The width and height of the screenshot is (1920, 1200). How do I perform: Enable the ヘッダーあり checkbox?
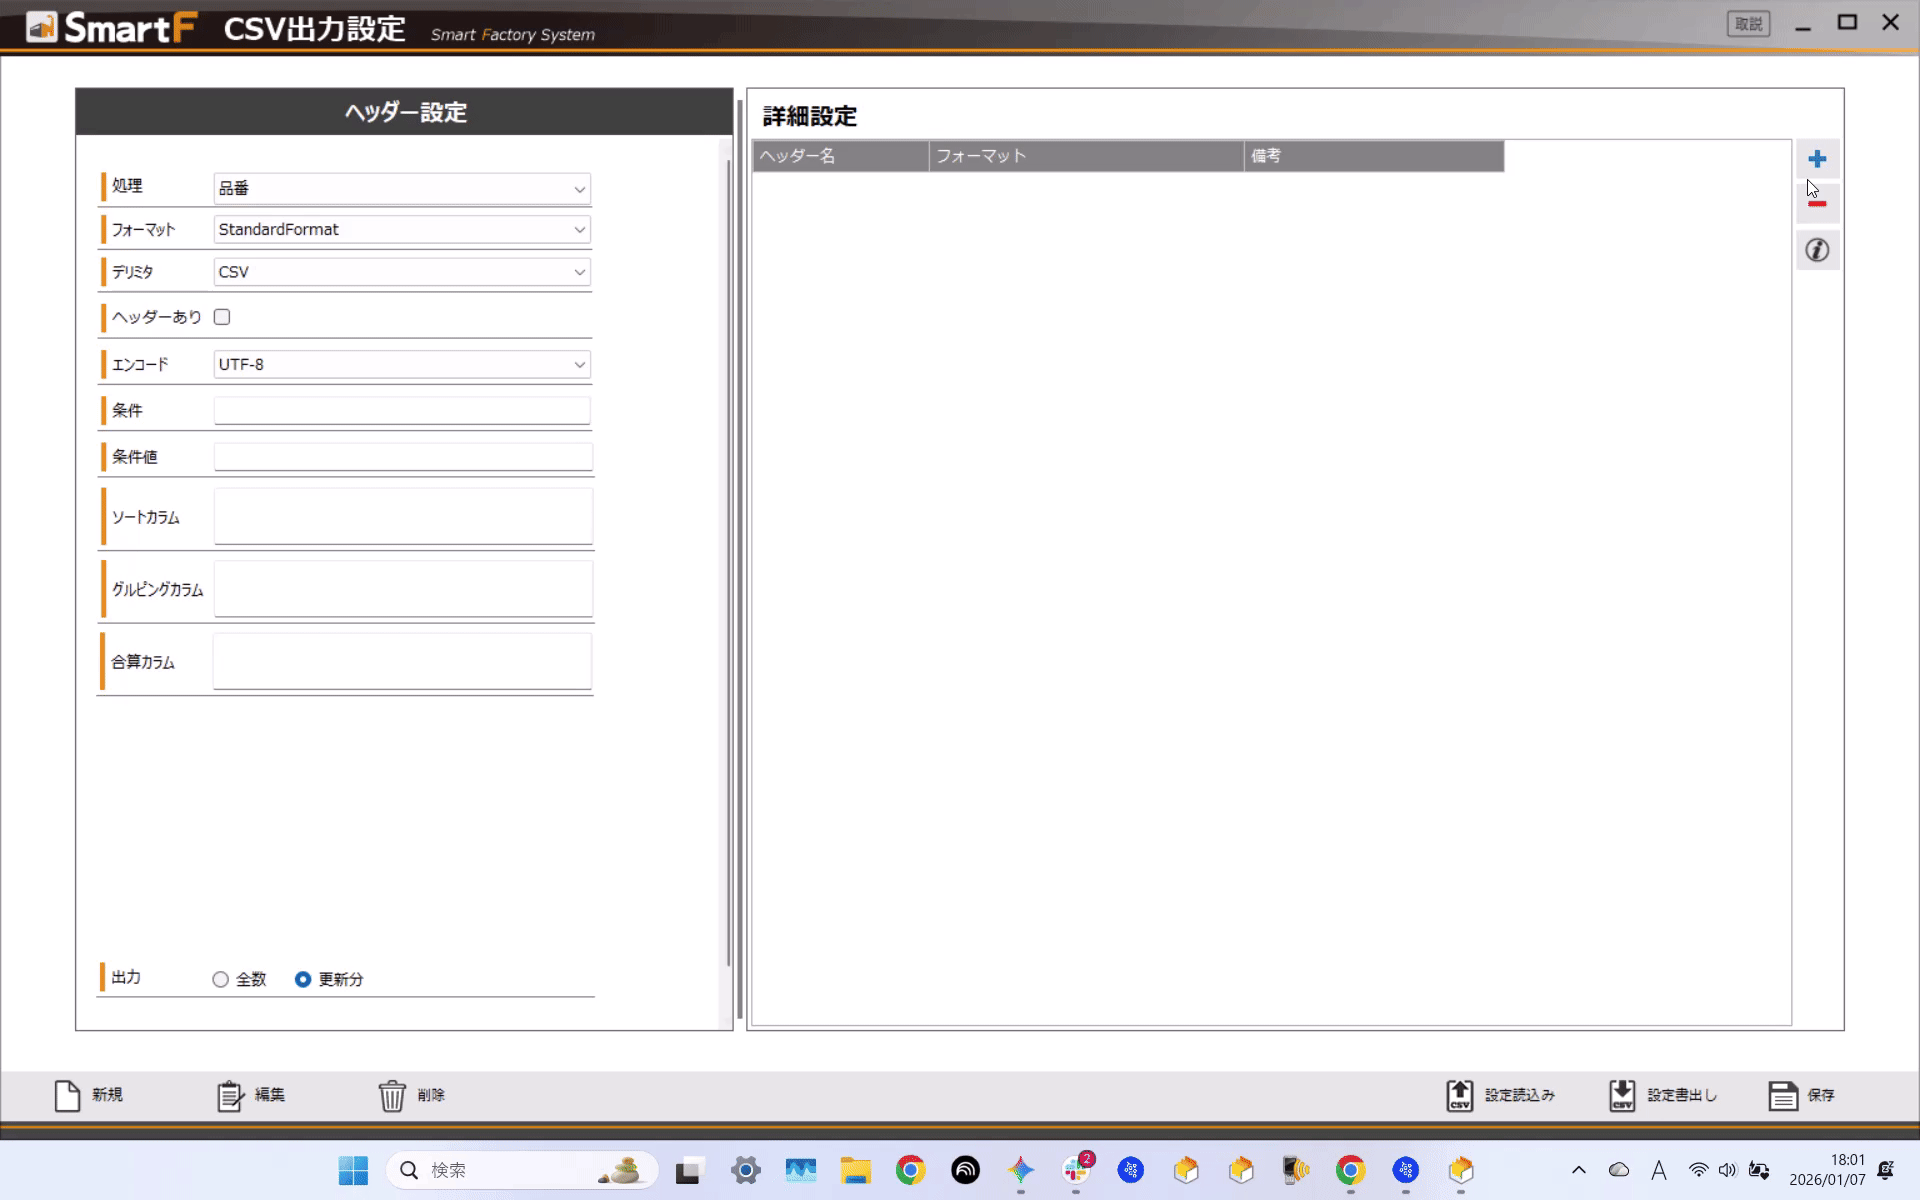[x=222, y=317]
